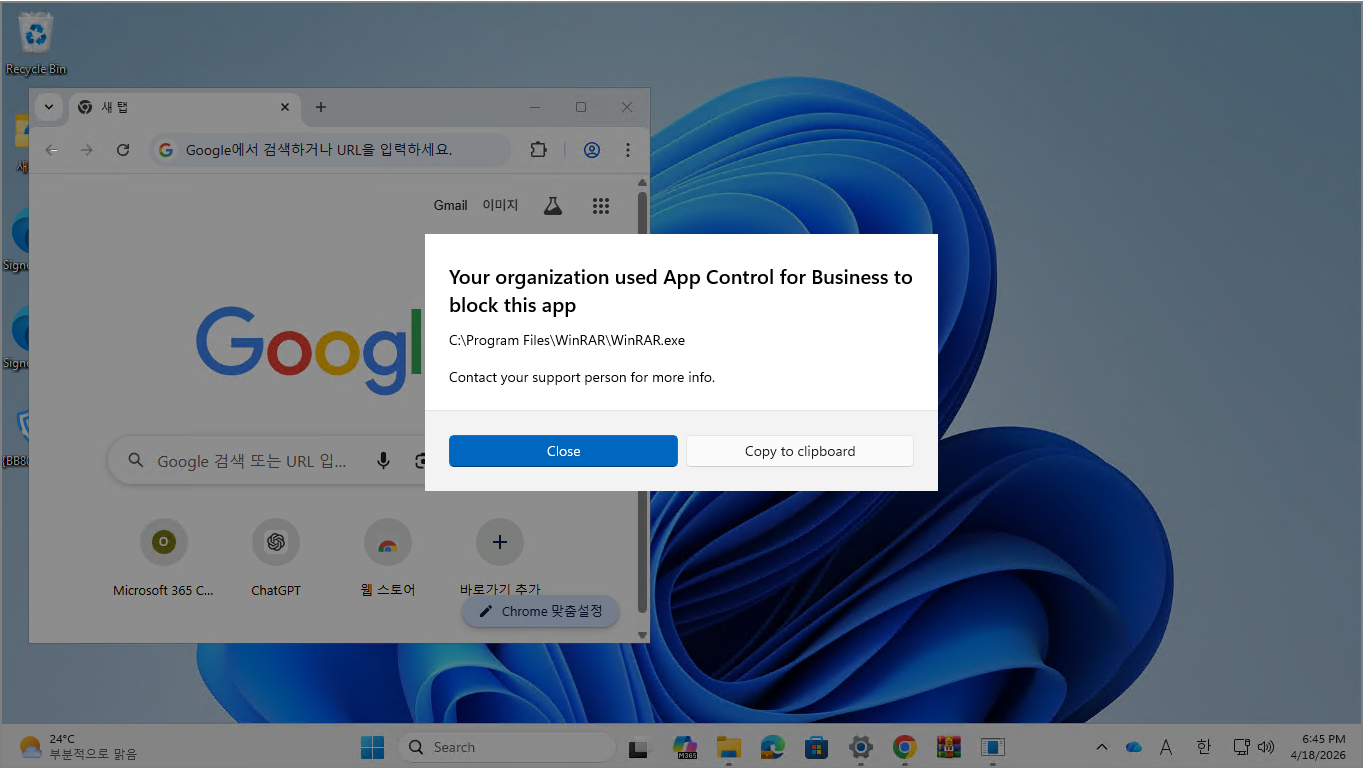Start voice search with microphone
Viewport: 1363px width, 768px height.
pyautogui.click(x=383, y=461)
